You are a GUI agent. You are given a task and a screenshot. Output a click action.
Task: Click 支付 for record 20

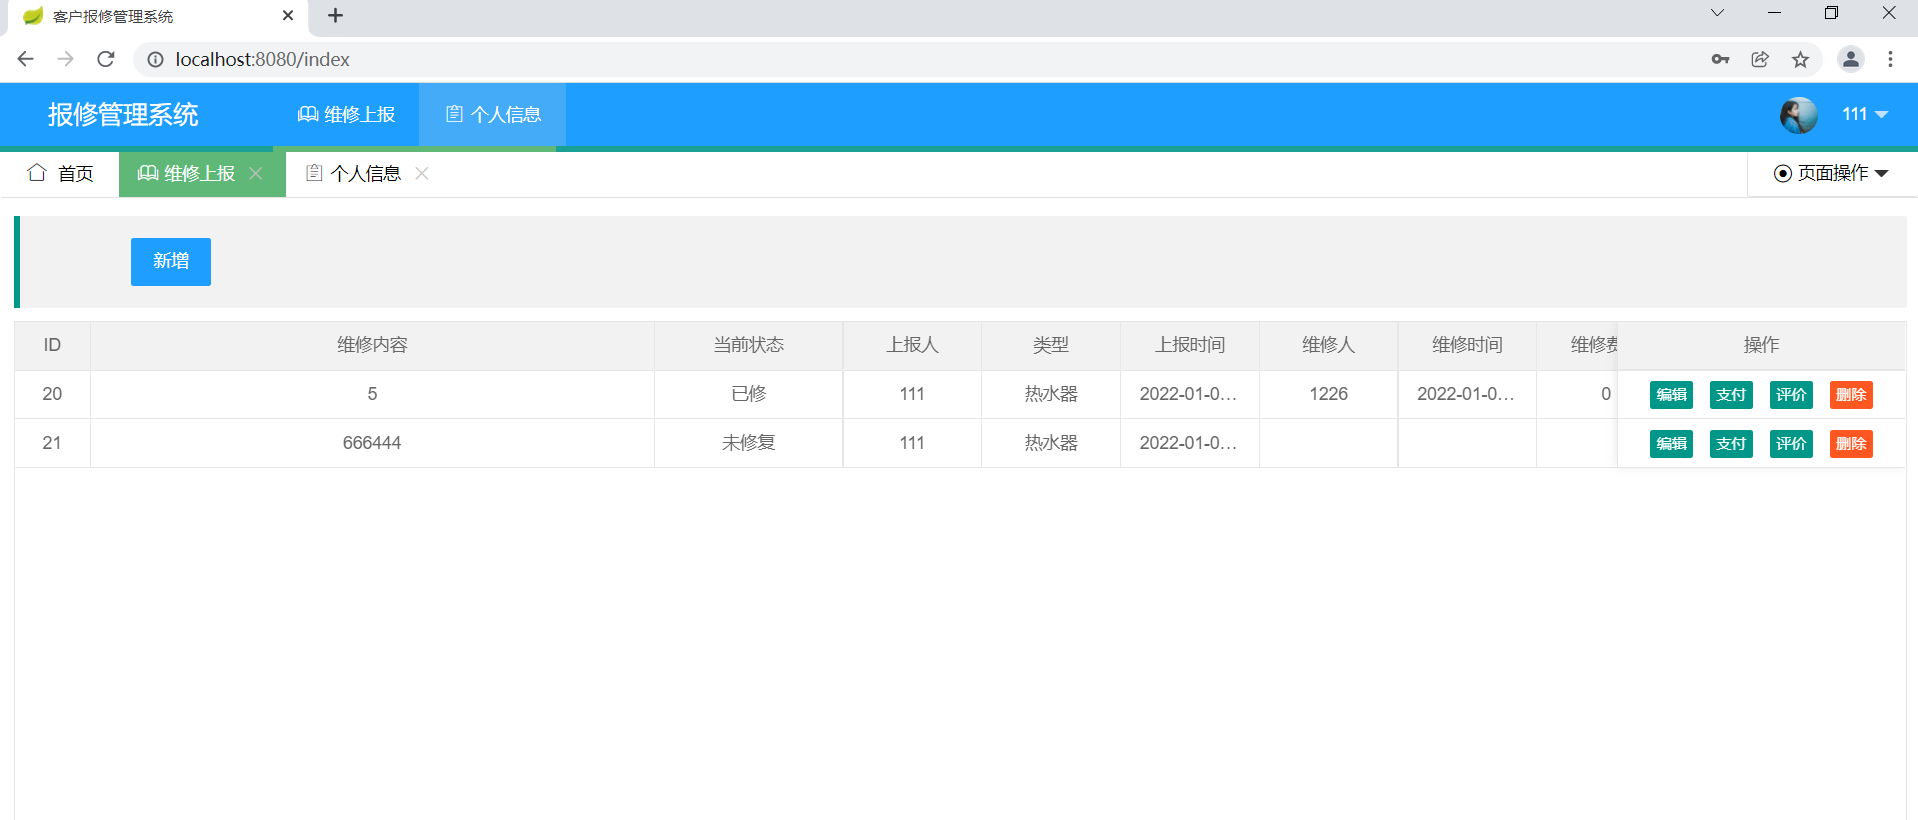tap(1731, 395)
